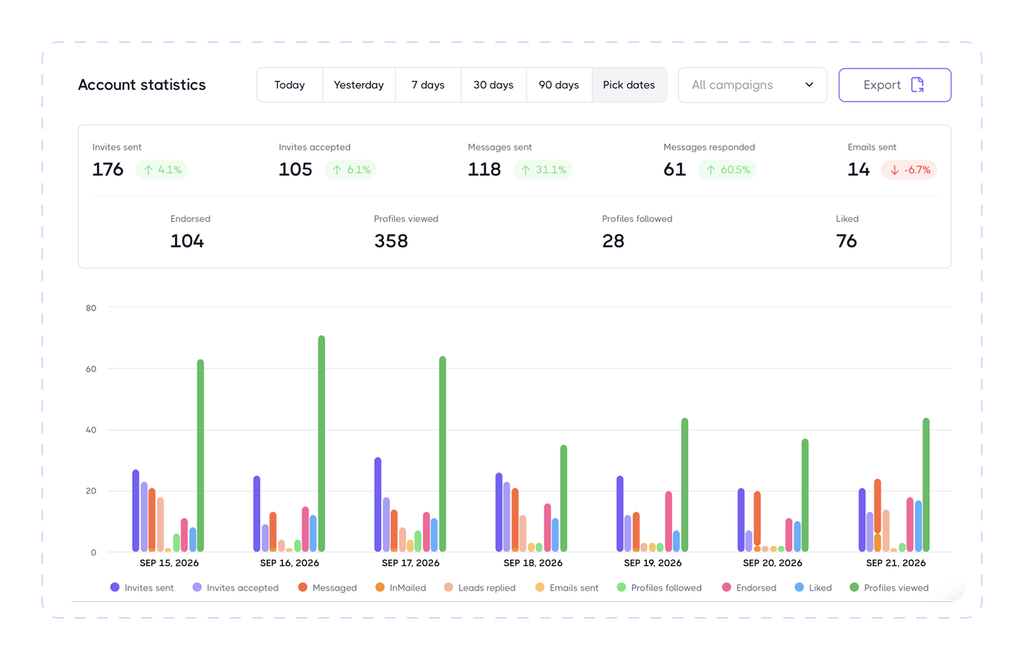Click the SEP 18, 2026 axis label
The width and height of the screenshot is (1024, 660).
point(533,563)
